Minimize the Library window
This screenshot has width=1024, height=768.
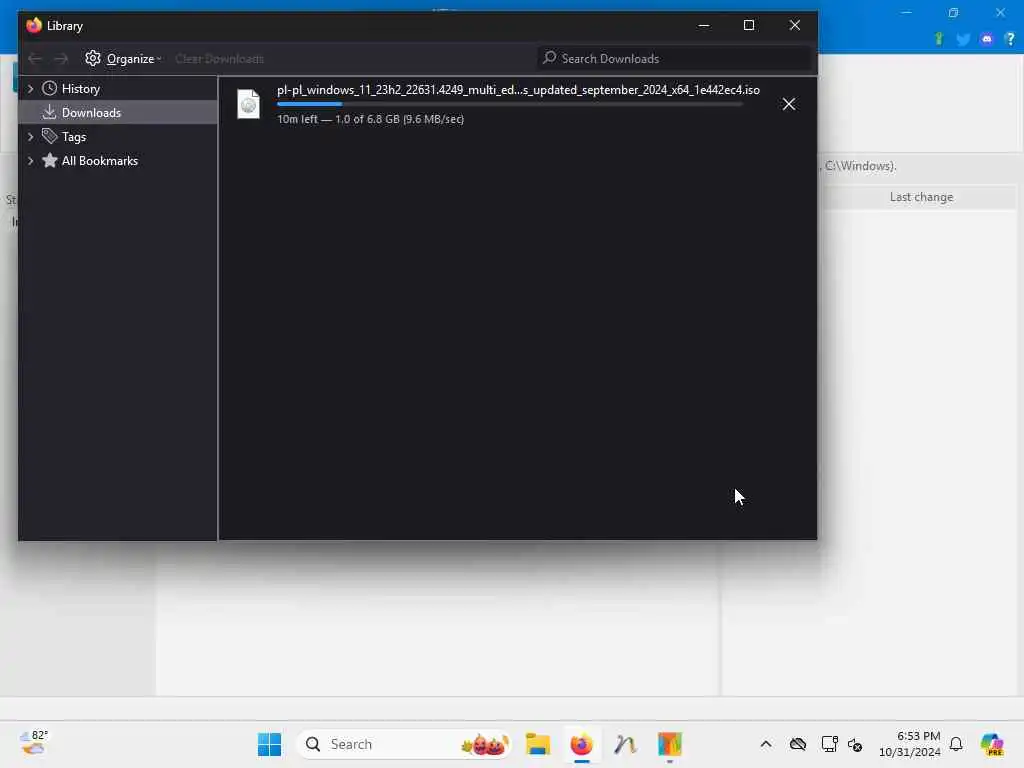coord(703,25)
